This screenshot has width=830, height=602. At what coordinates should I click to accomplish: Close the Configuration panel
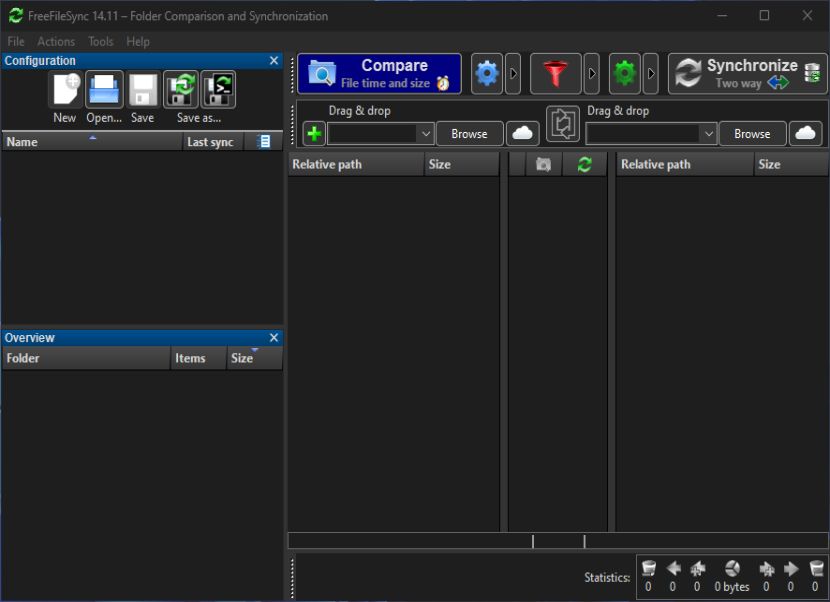(274, 60)
